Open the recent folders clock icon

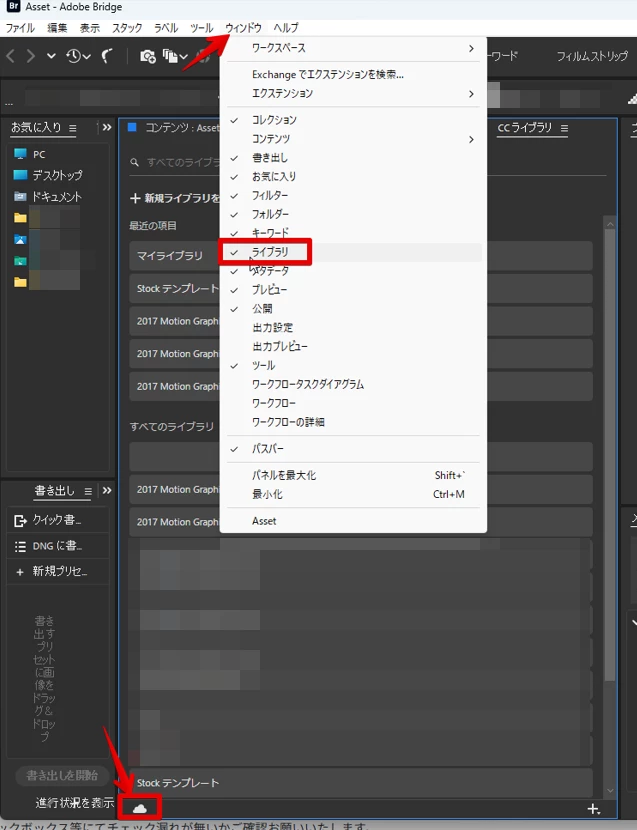point(74,55)
